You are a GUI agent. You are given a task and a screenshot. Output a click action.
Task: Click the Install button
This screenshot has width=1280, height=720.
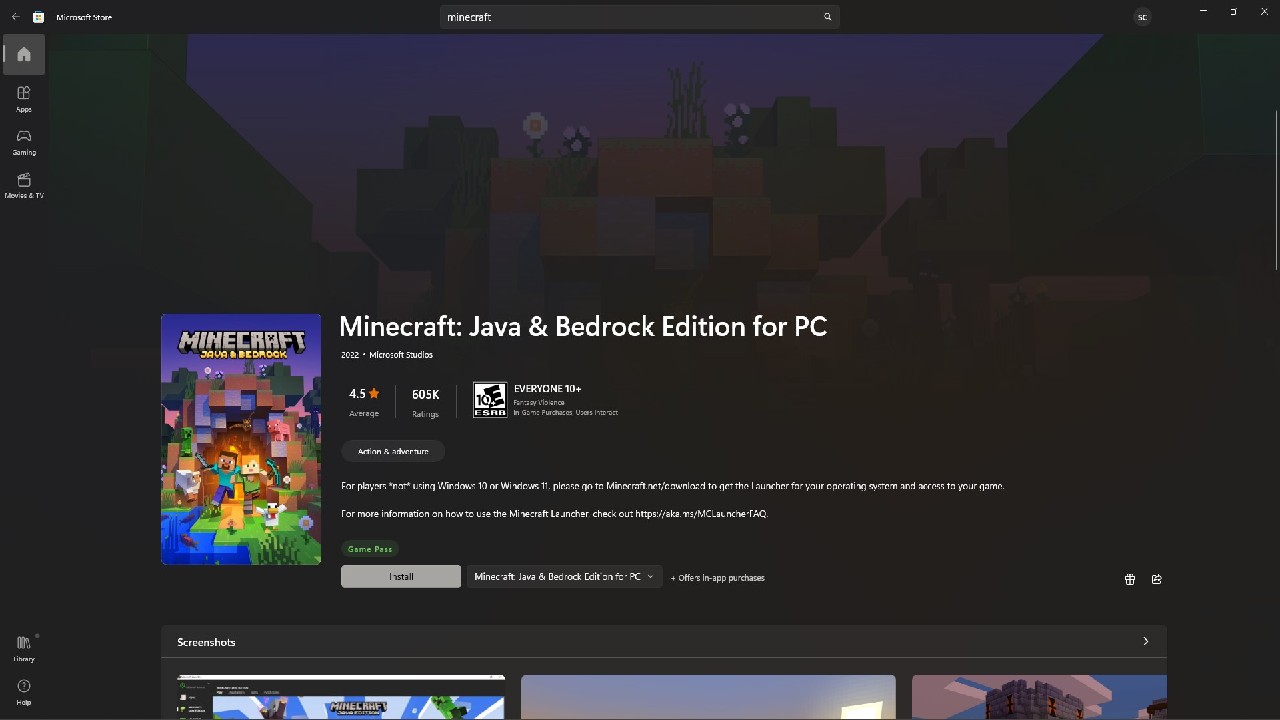pyautogui.click(x=400, y=576)
